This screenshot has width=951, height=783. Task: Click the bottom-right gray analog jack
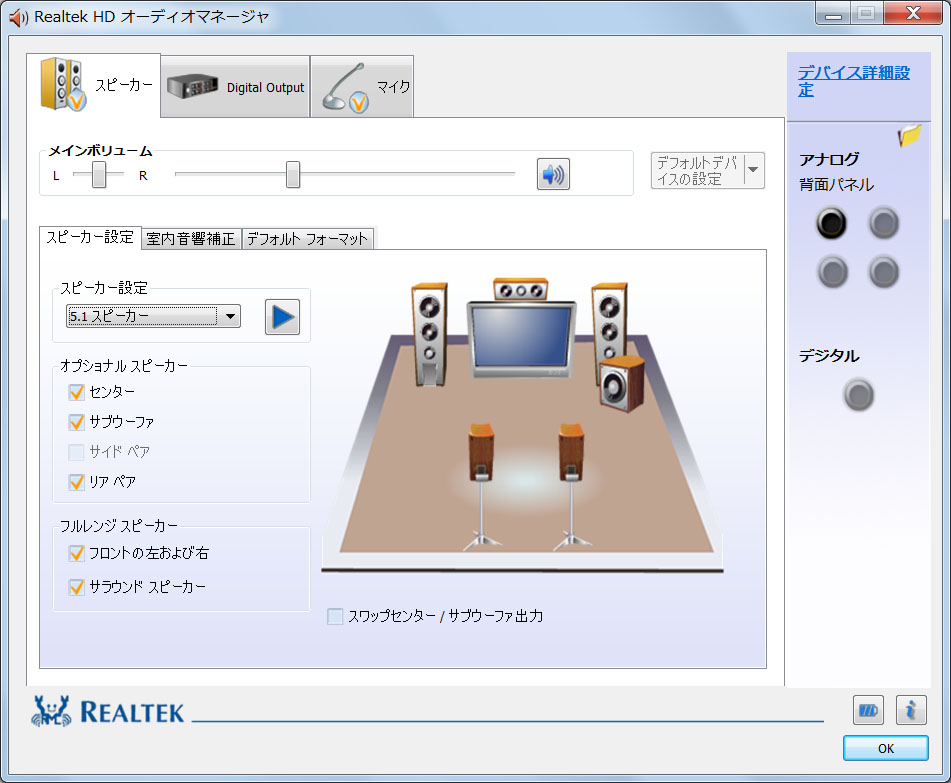[x=883, y=271]
